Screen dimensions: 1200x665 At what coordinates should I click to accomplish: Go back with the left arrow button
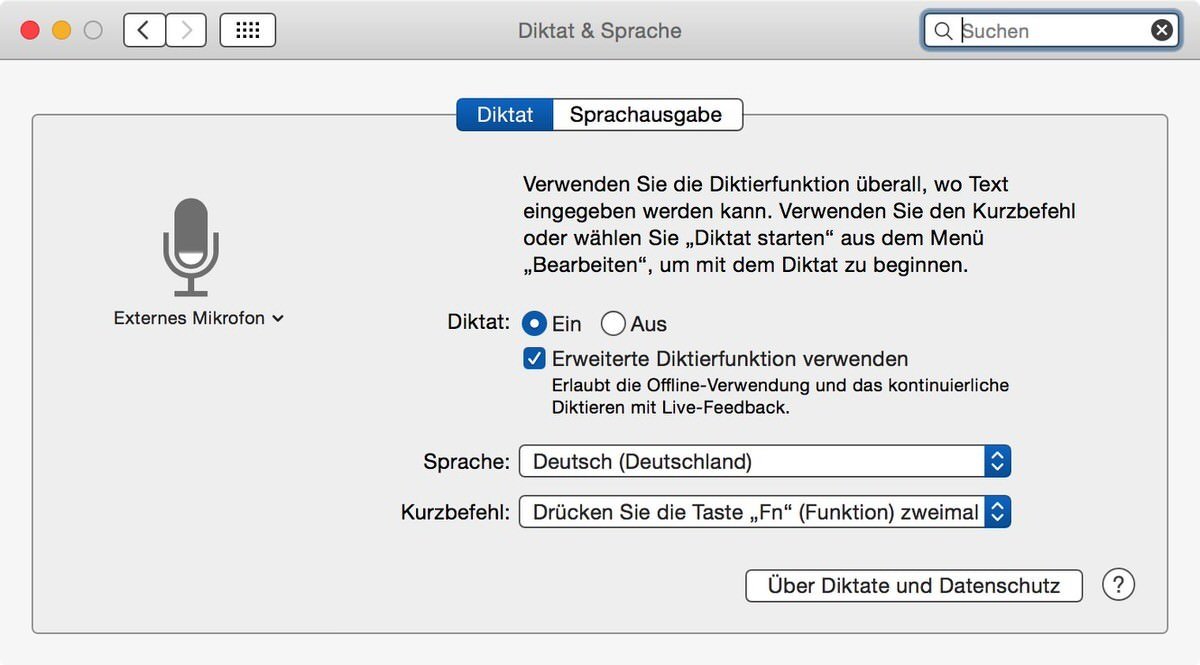tap(144, 30)
